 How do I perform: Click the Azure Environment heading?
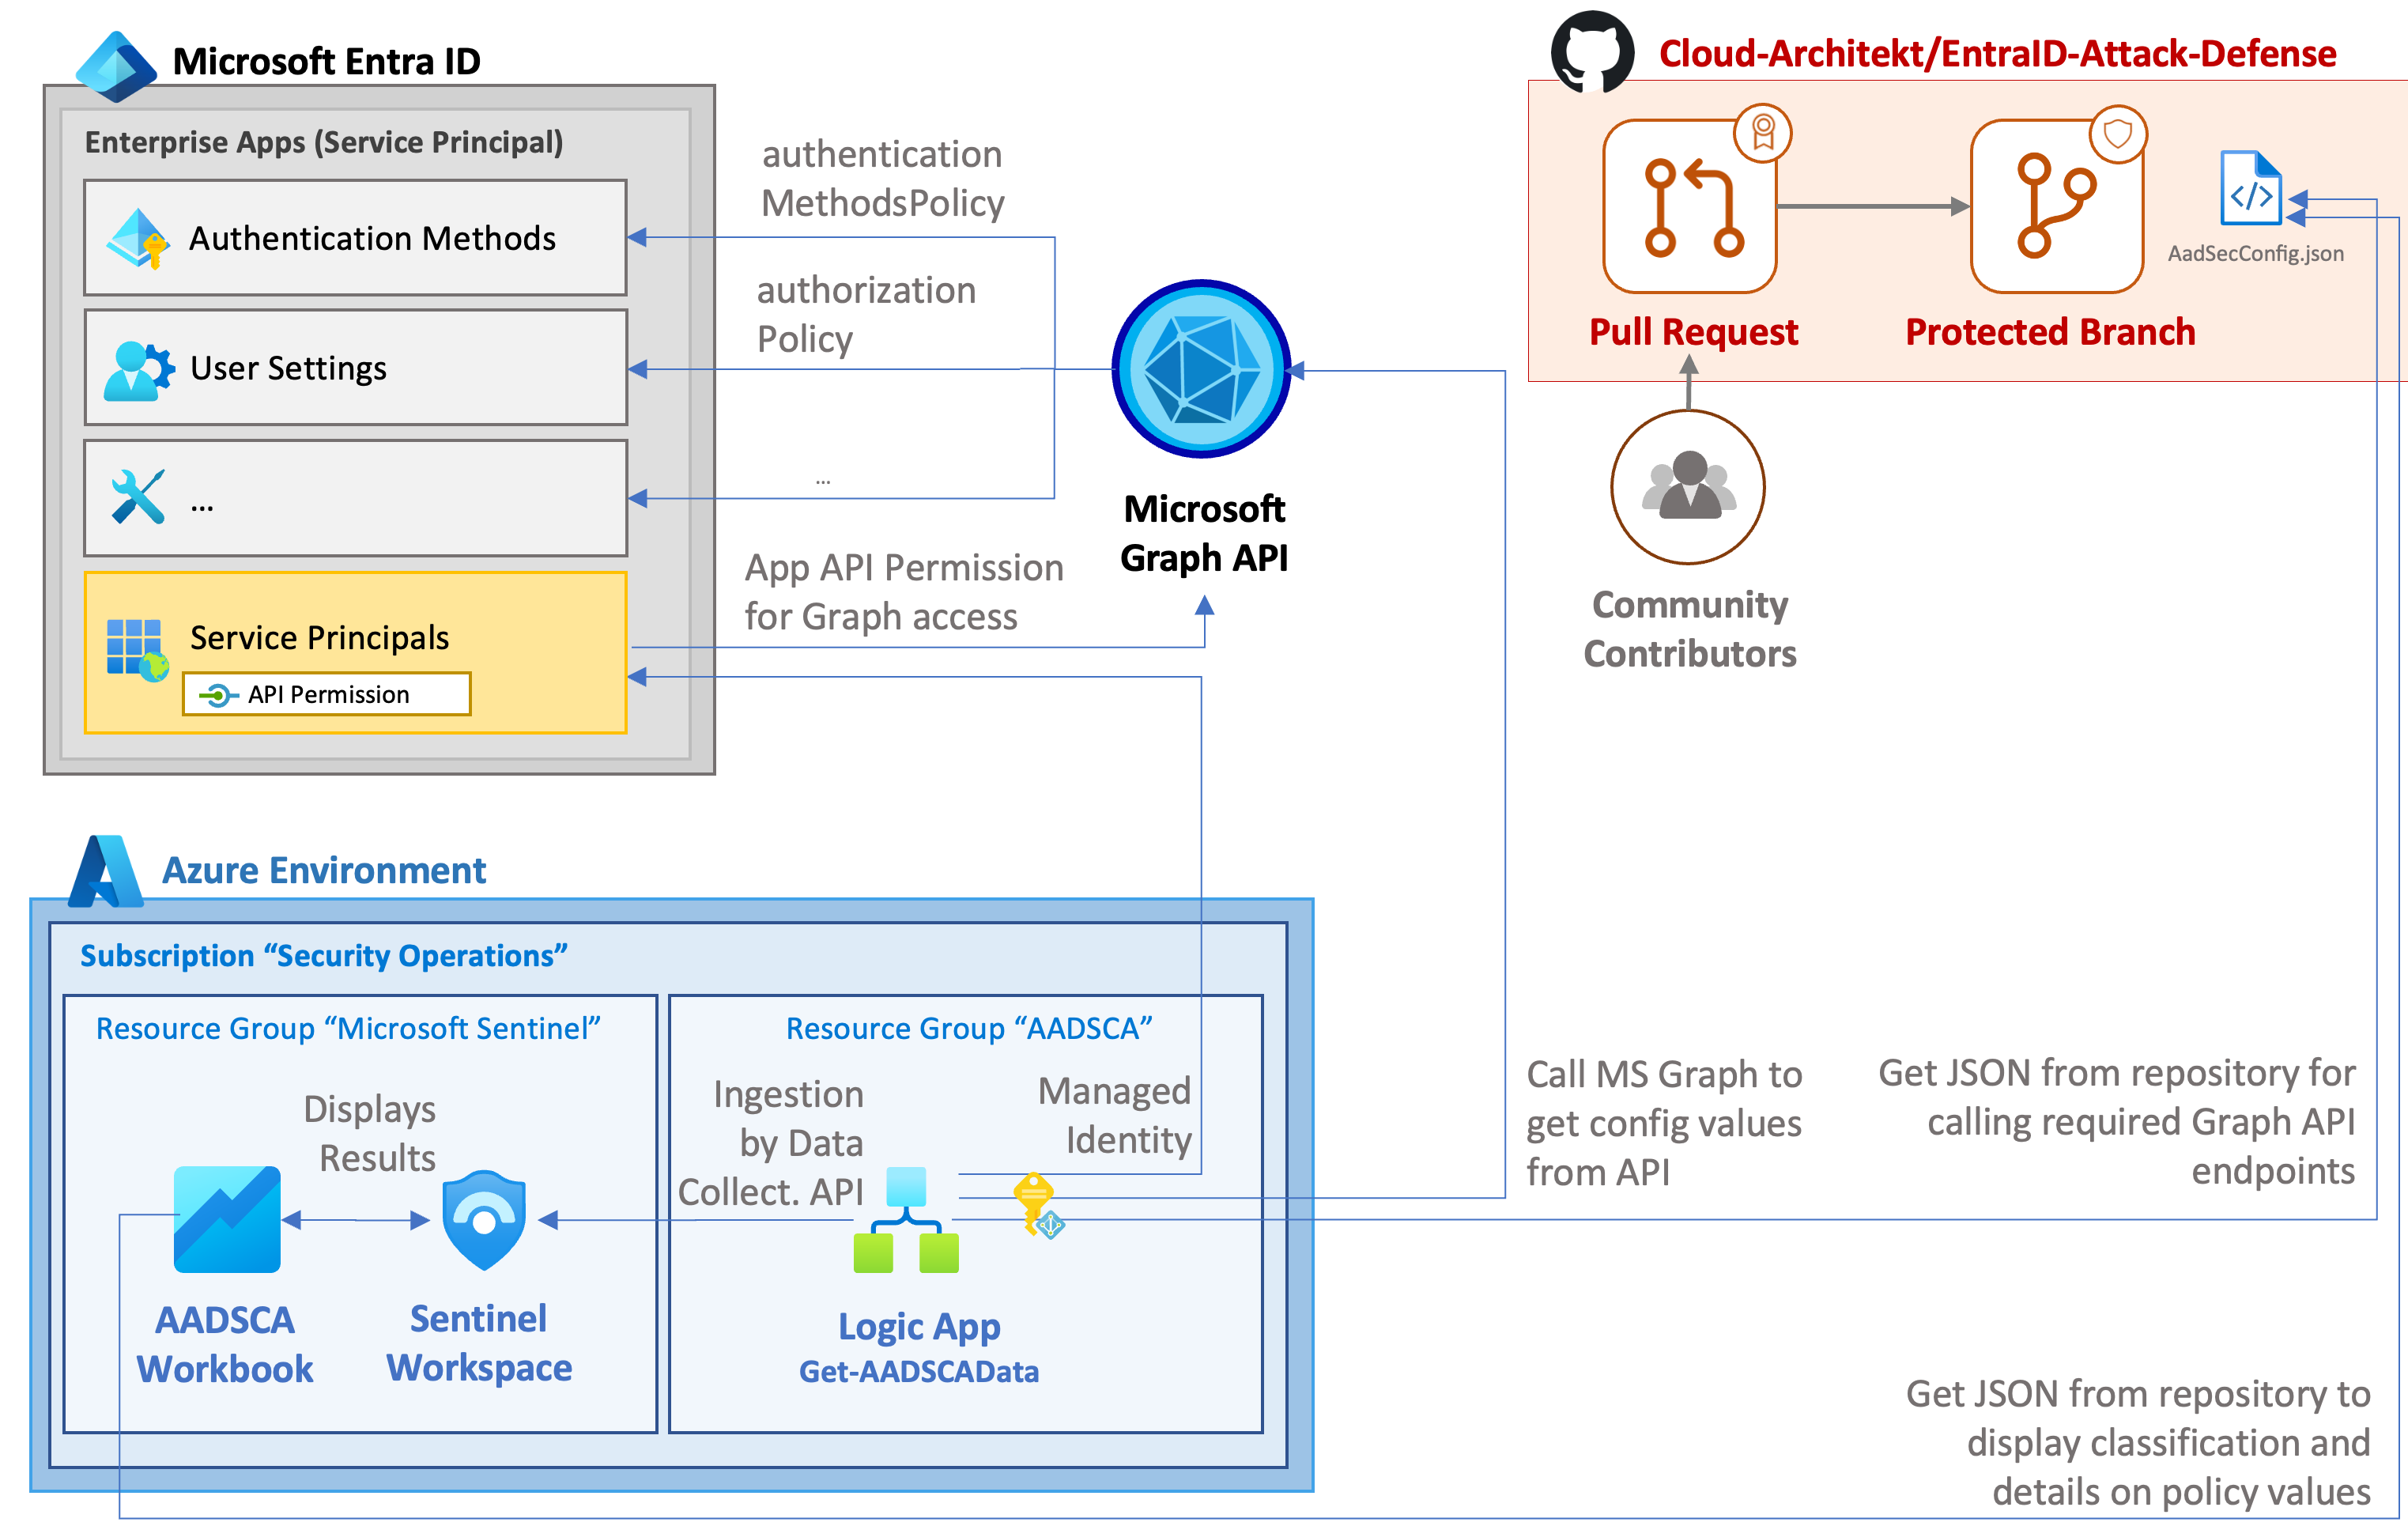[x=324, y=871]
